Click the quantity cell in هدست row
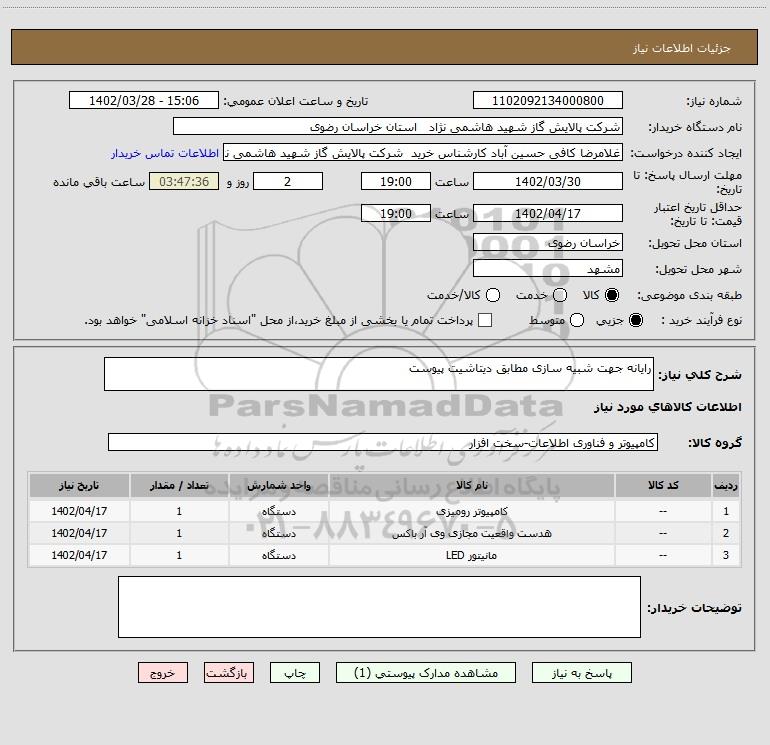 [179, 533]
